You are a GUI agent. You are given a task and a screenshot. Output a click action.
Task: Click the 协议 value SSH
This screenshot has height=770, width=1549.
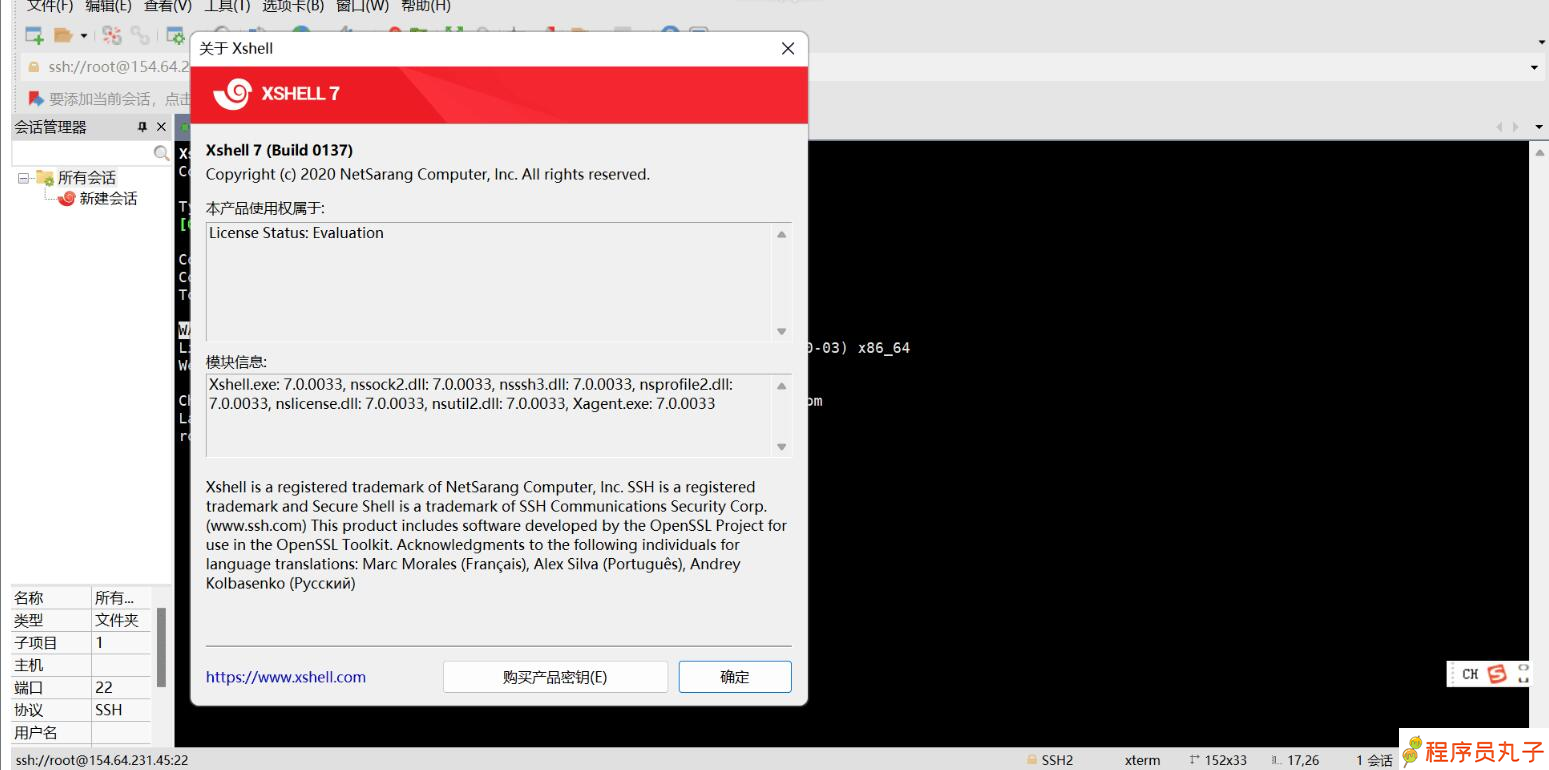click(109, 710)
